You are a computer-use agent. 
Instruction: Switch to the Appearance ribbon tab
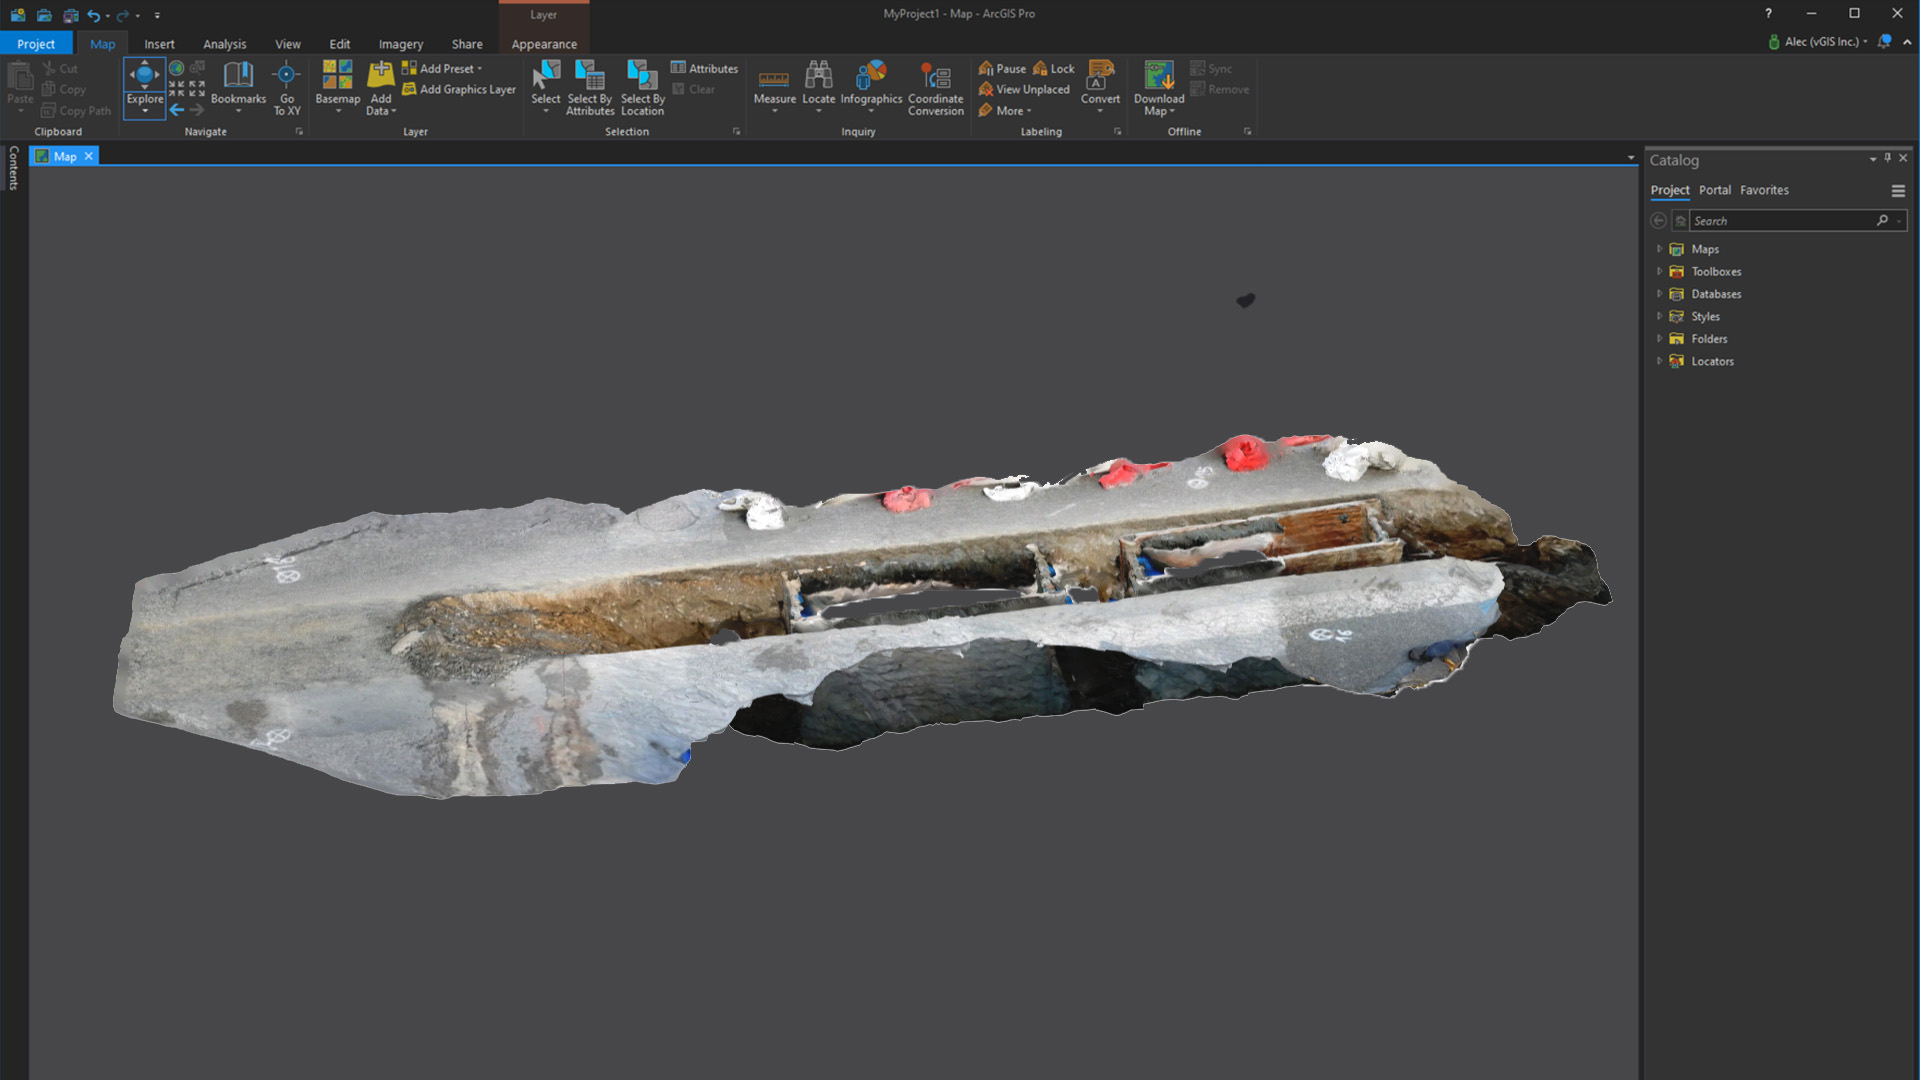point(544,44)
